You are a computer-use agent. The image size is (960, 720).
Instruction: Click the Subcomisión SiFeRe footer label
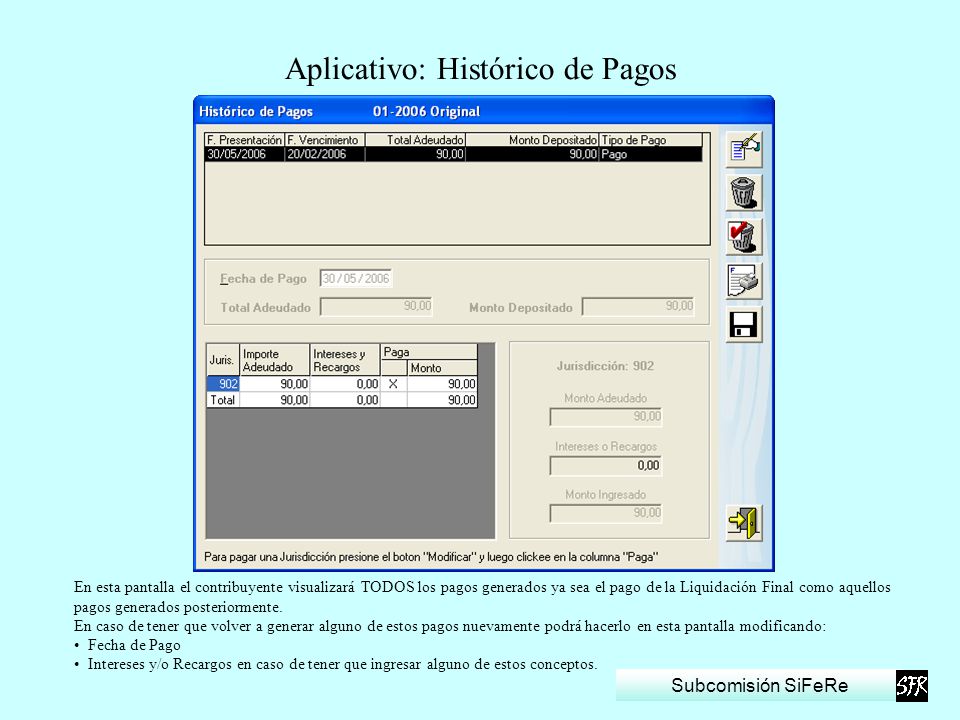pos(759,685)
